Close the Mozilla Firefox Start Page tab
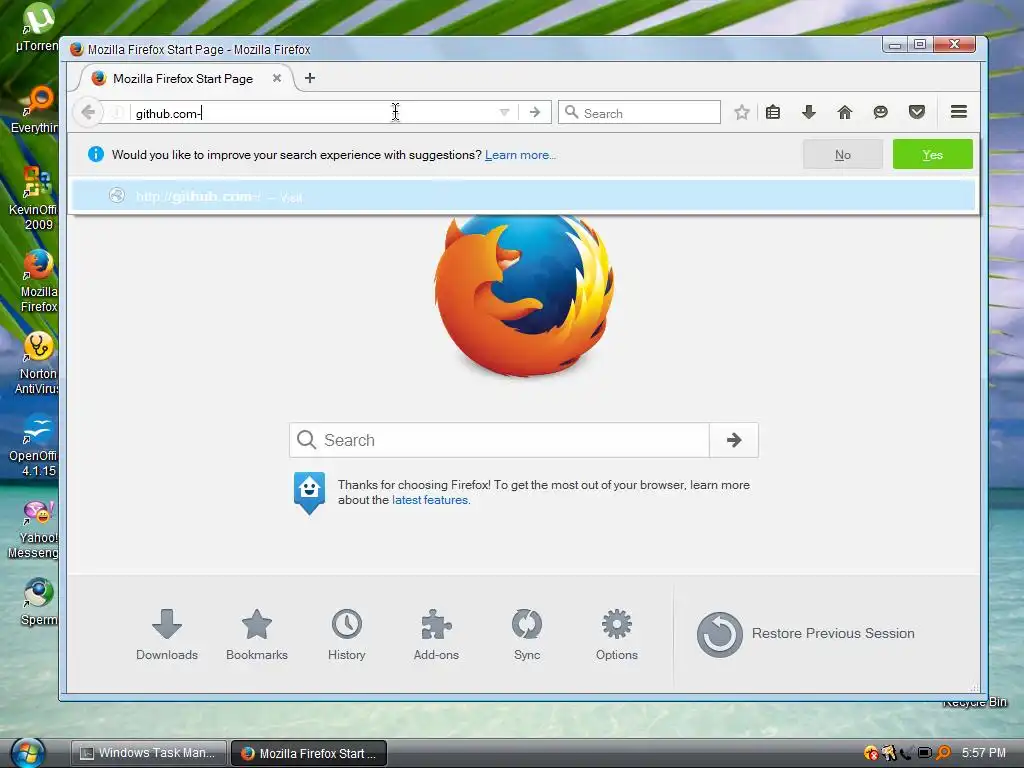 tap(277, 78)
